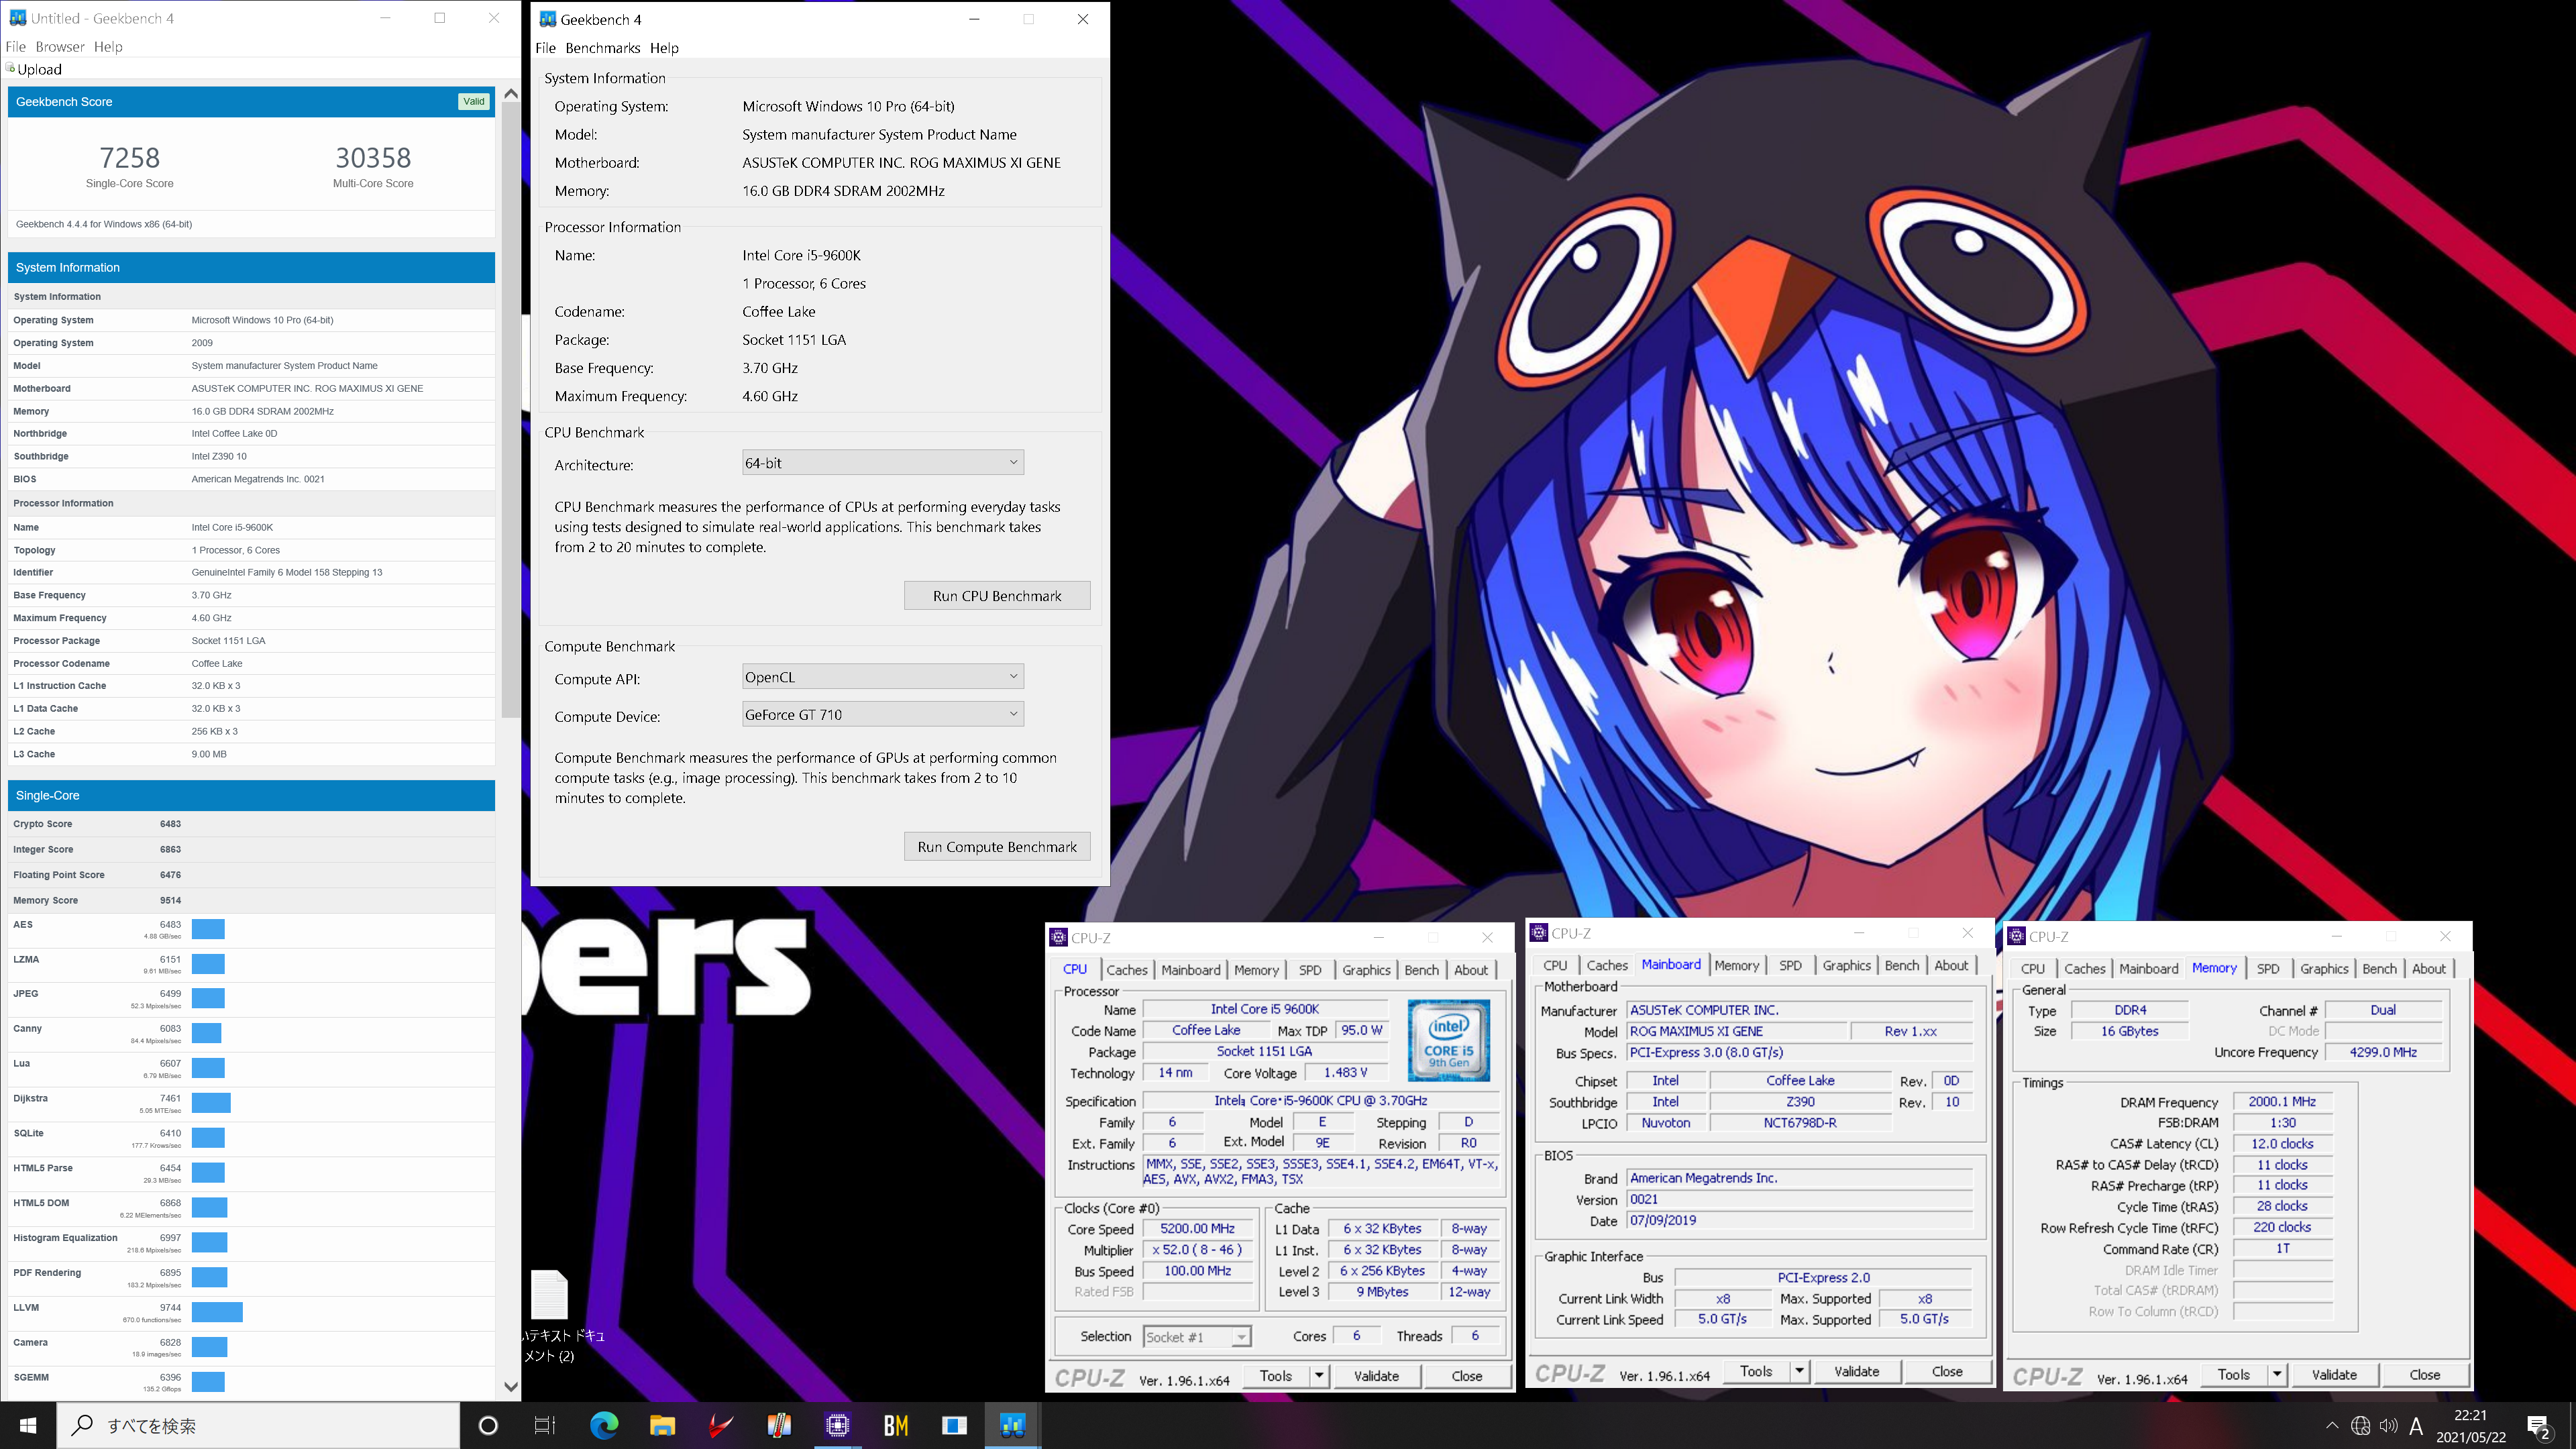The height and width of the screenshot is (1449, 2576).
Task: Click scroll-down arrow in Geekbench results
Action: [x=511, y=1387]
